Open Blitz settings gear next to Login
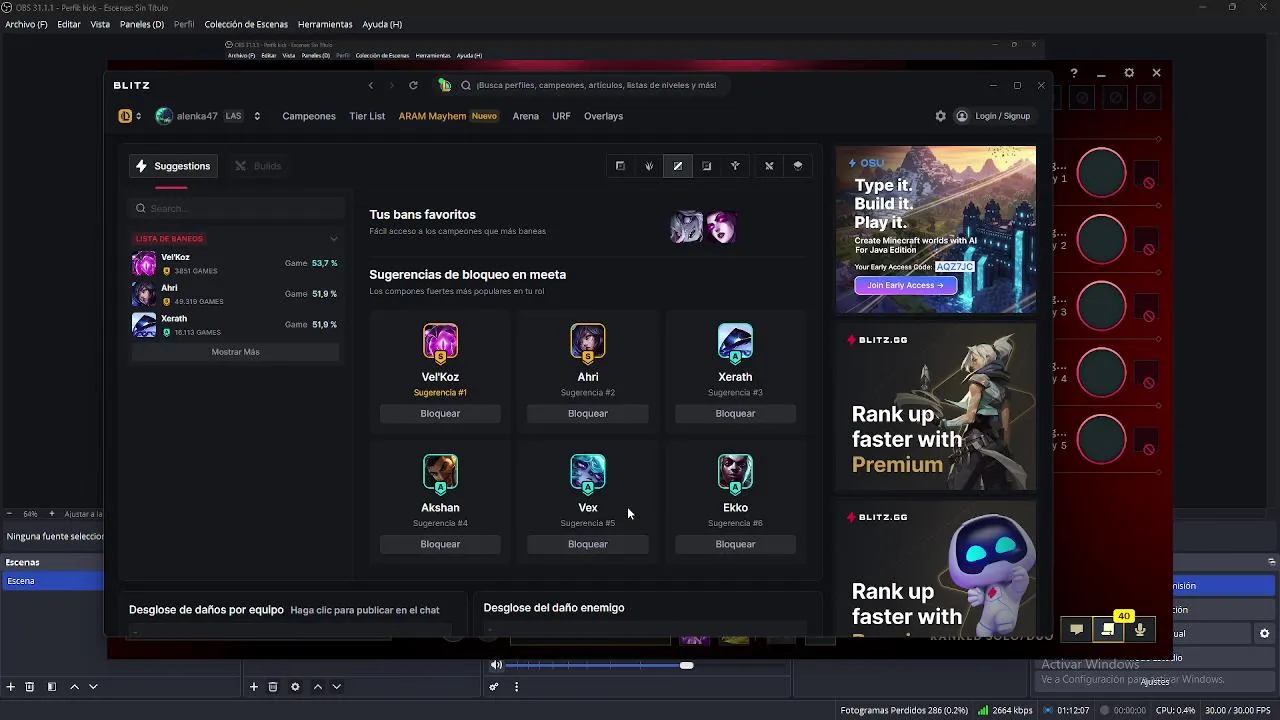The height and width of the screenshot is (720, 1280). (x=940, y=116)
